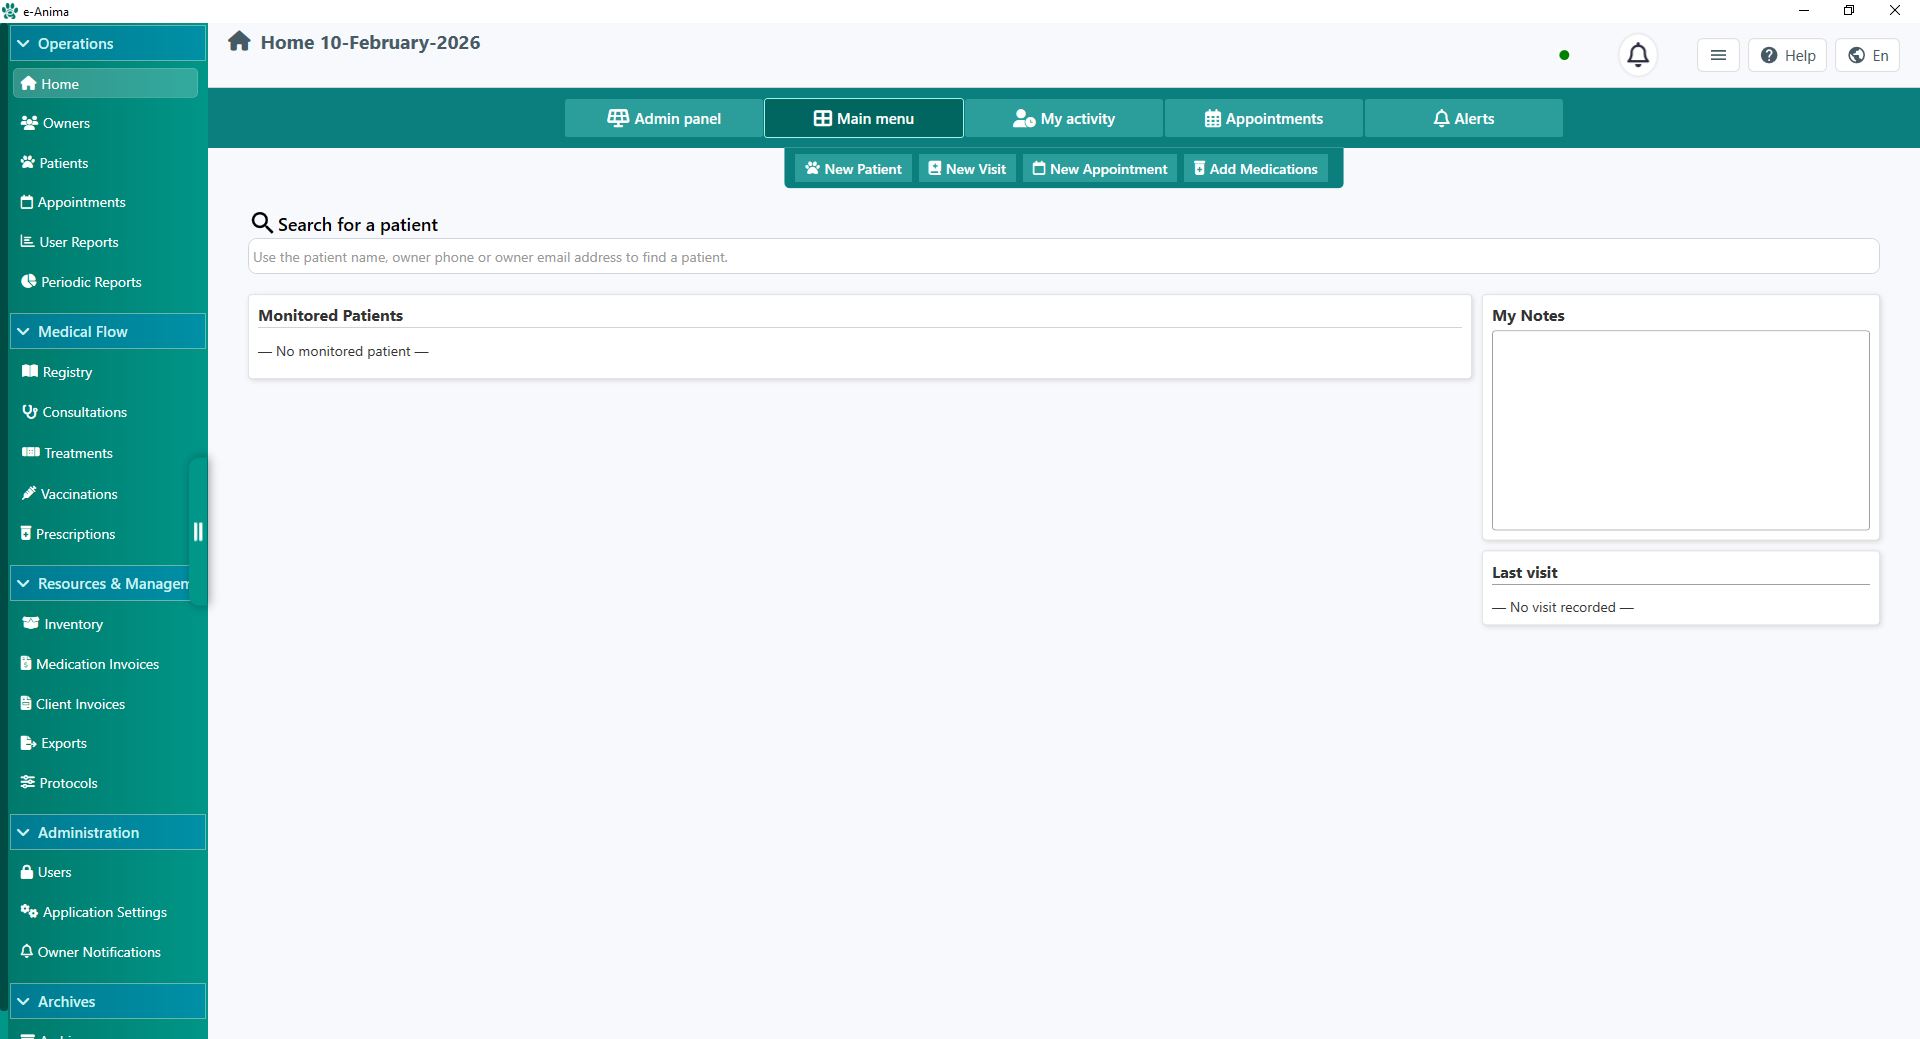Collapse the Medical Flow section

(x=107, y=331)
